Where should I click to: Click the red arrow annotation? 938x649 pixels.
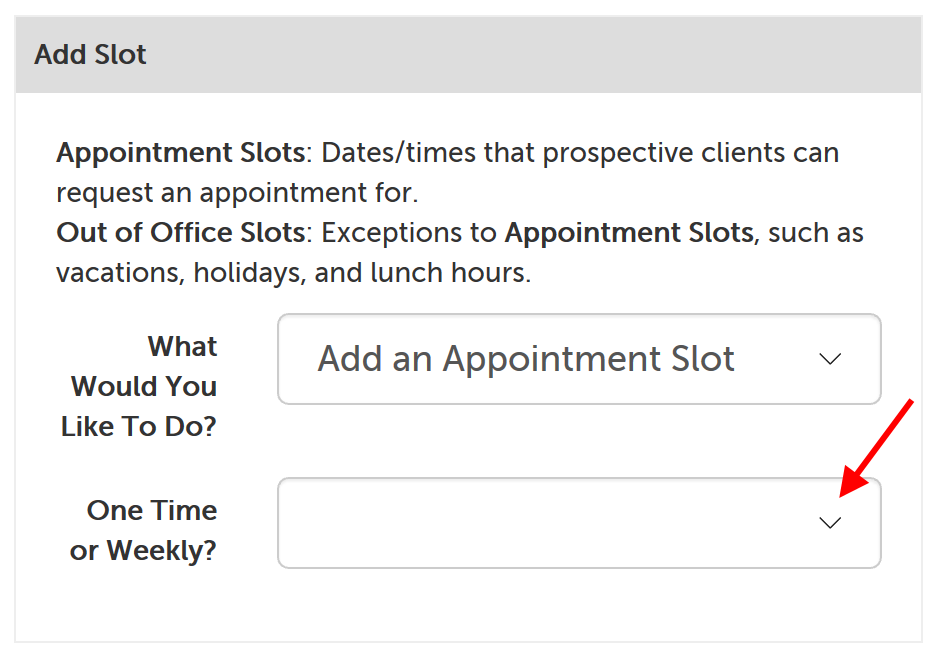coord(877,446)
